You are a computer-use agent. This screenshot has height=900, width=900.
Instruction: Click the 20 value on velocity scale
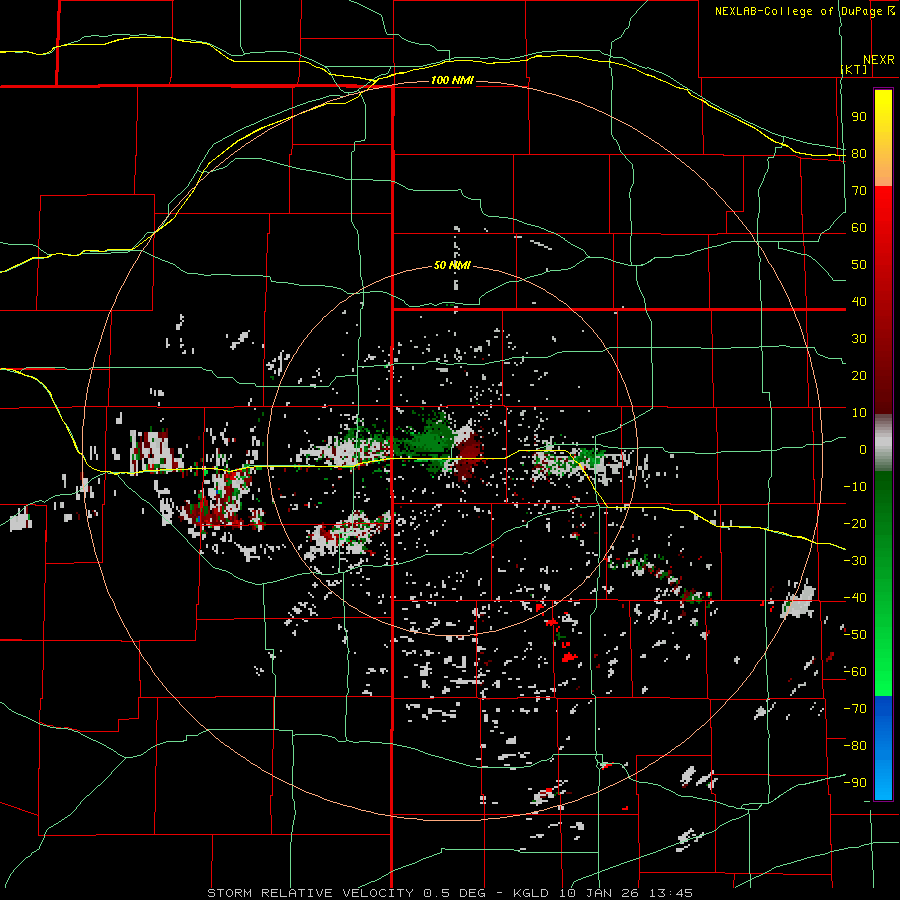coord(859,375)
